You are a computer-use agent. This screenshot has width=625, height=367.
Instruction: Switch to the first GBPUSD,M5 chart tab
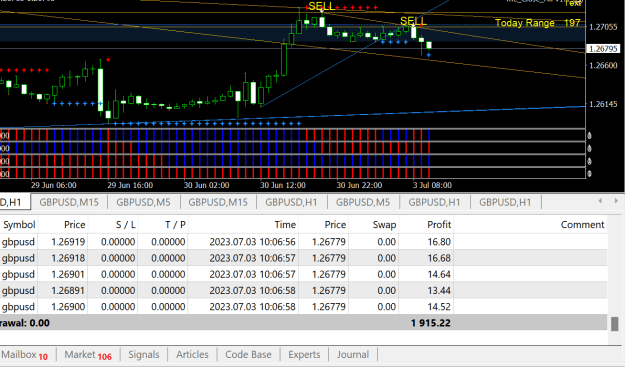(x=143, y=202)
